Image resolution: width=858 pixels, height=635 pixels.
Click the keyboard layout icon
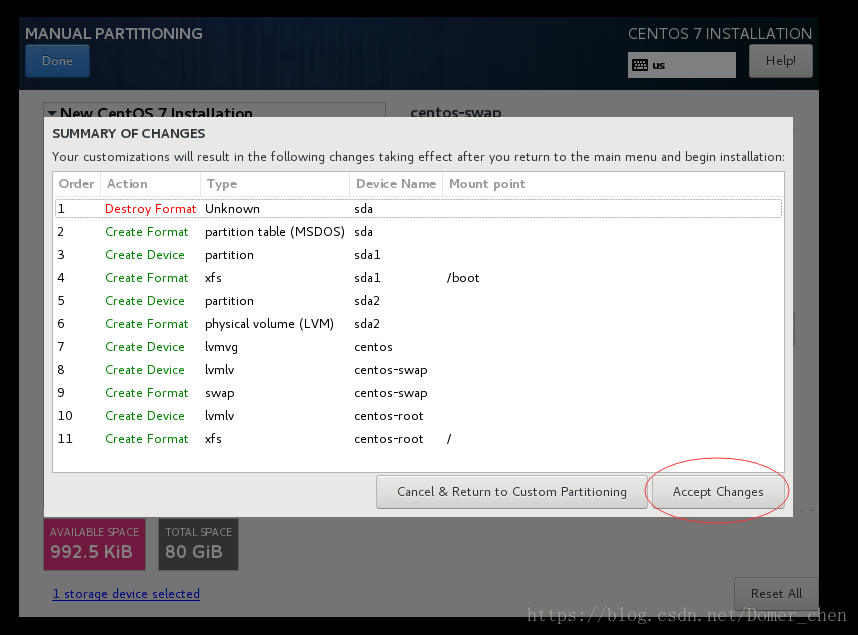[x=640, y=65]
